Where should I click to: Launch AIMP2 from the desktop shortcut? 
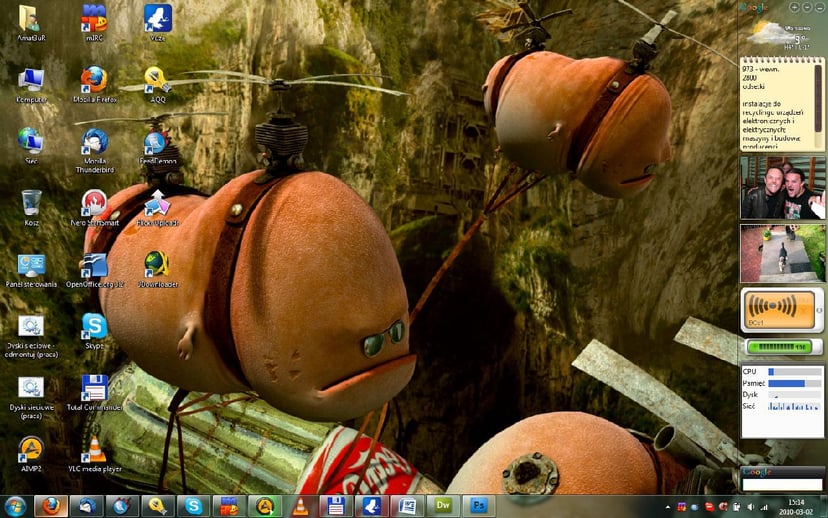31,454
